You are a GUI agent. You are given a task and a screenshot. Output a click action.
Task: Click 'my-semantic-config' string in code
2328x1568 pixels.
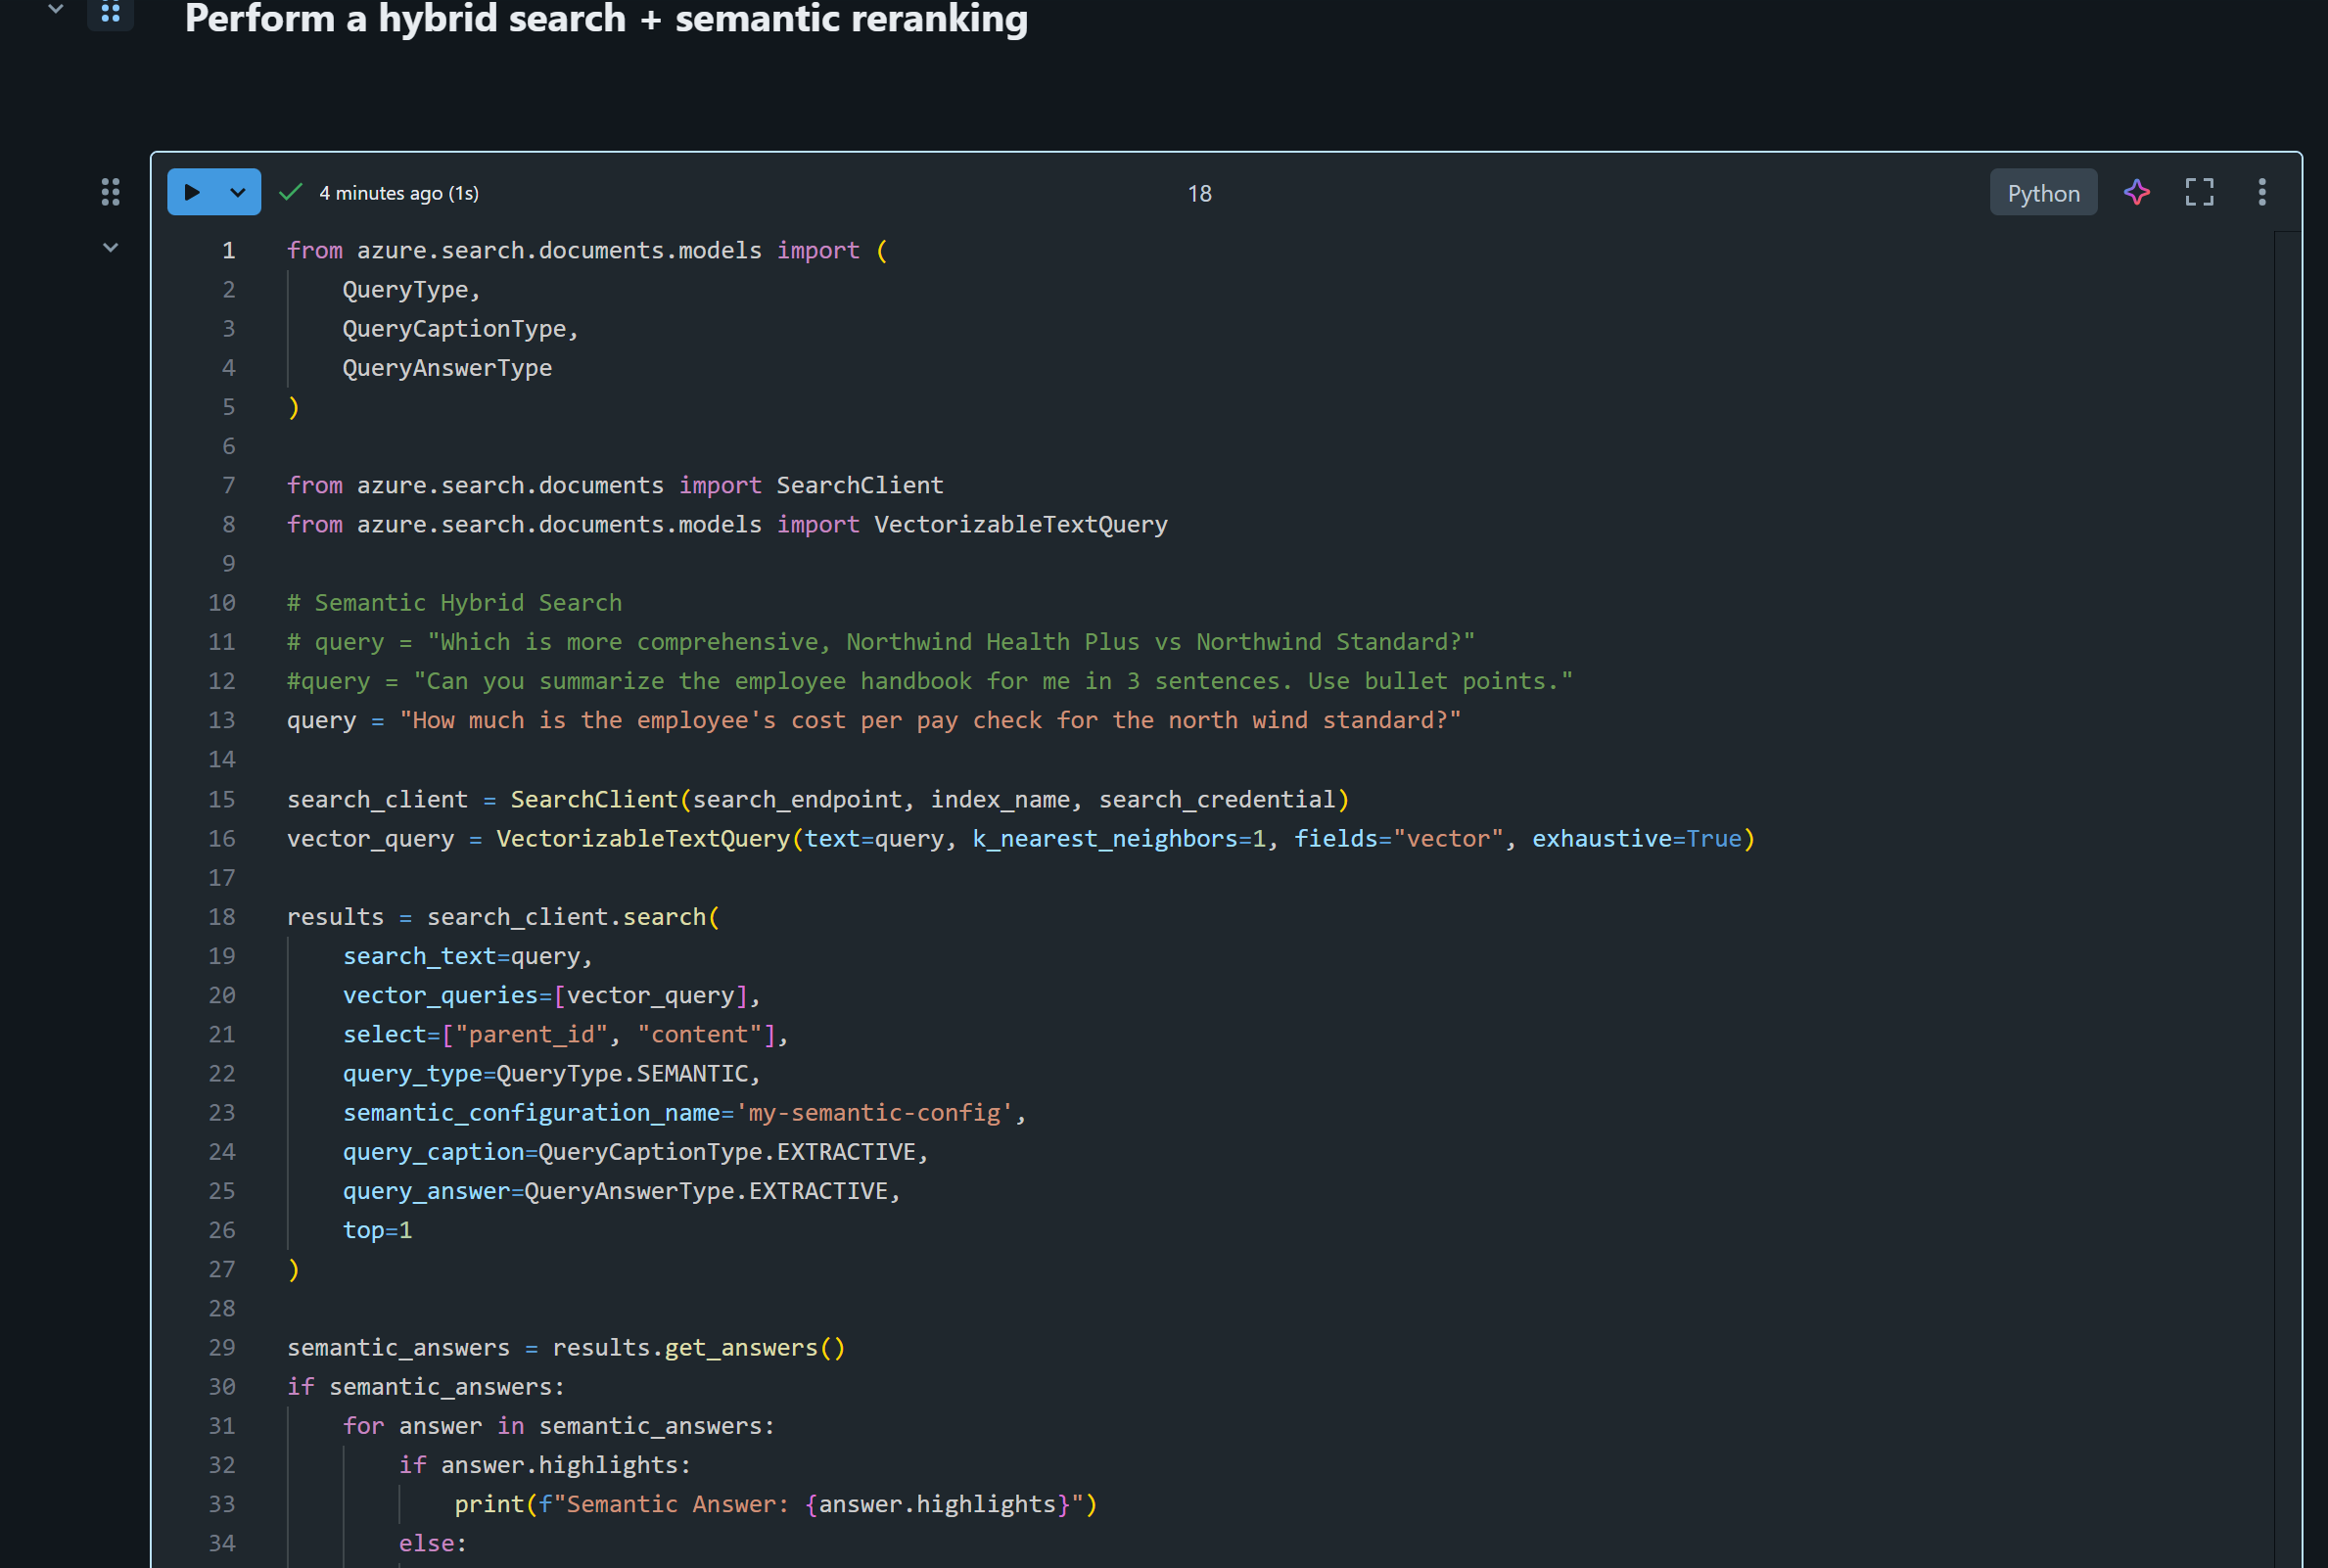point(876,1112)
